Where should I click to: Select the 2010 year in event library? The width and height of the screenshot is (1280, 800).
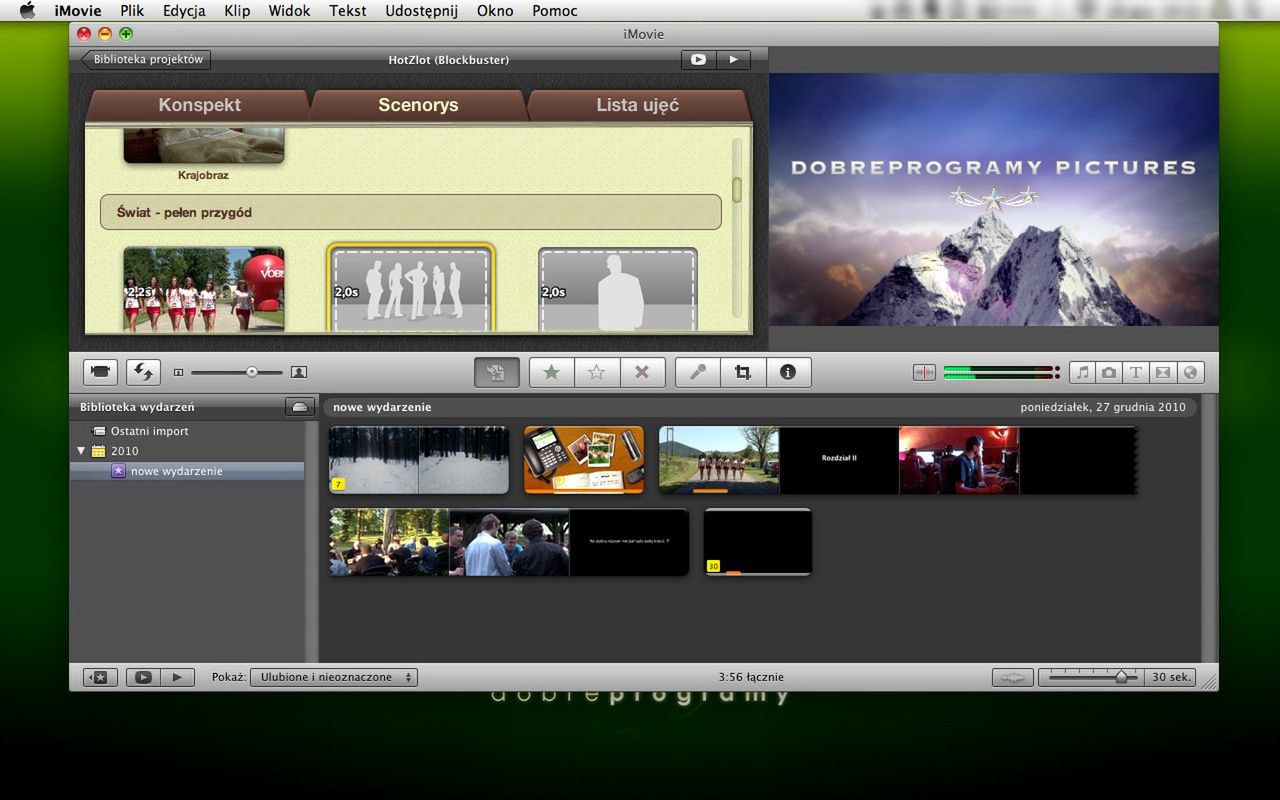124,451
